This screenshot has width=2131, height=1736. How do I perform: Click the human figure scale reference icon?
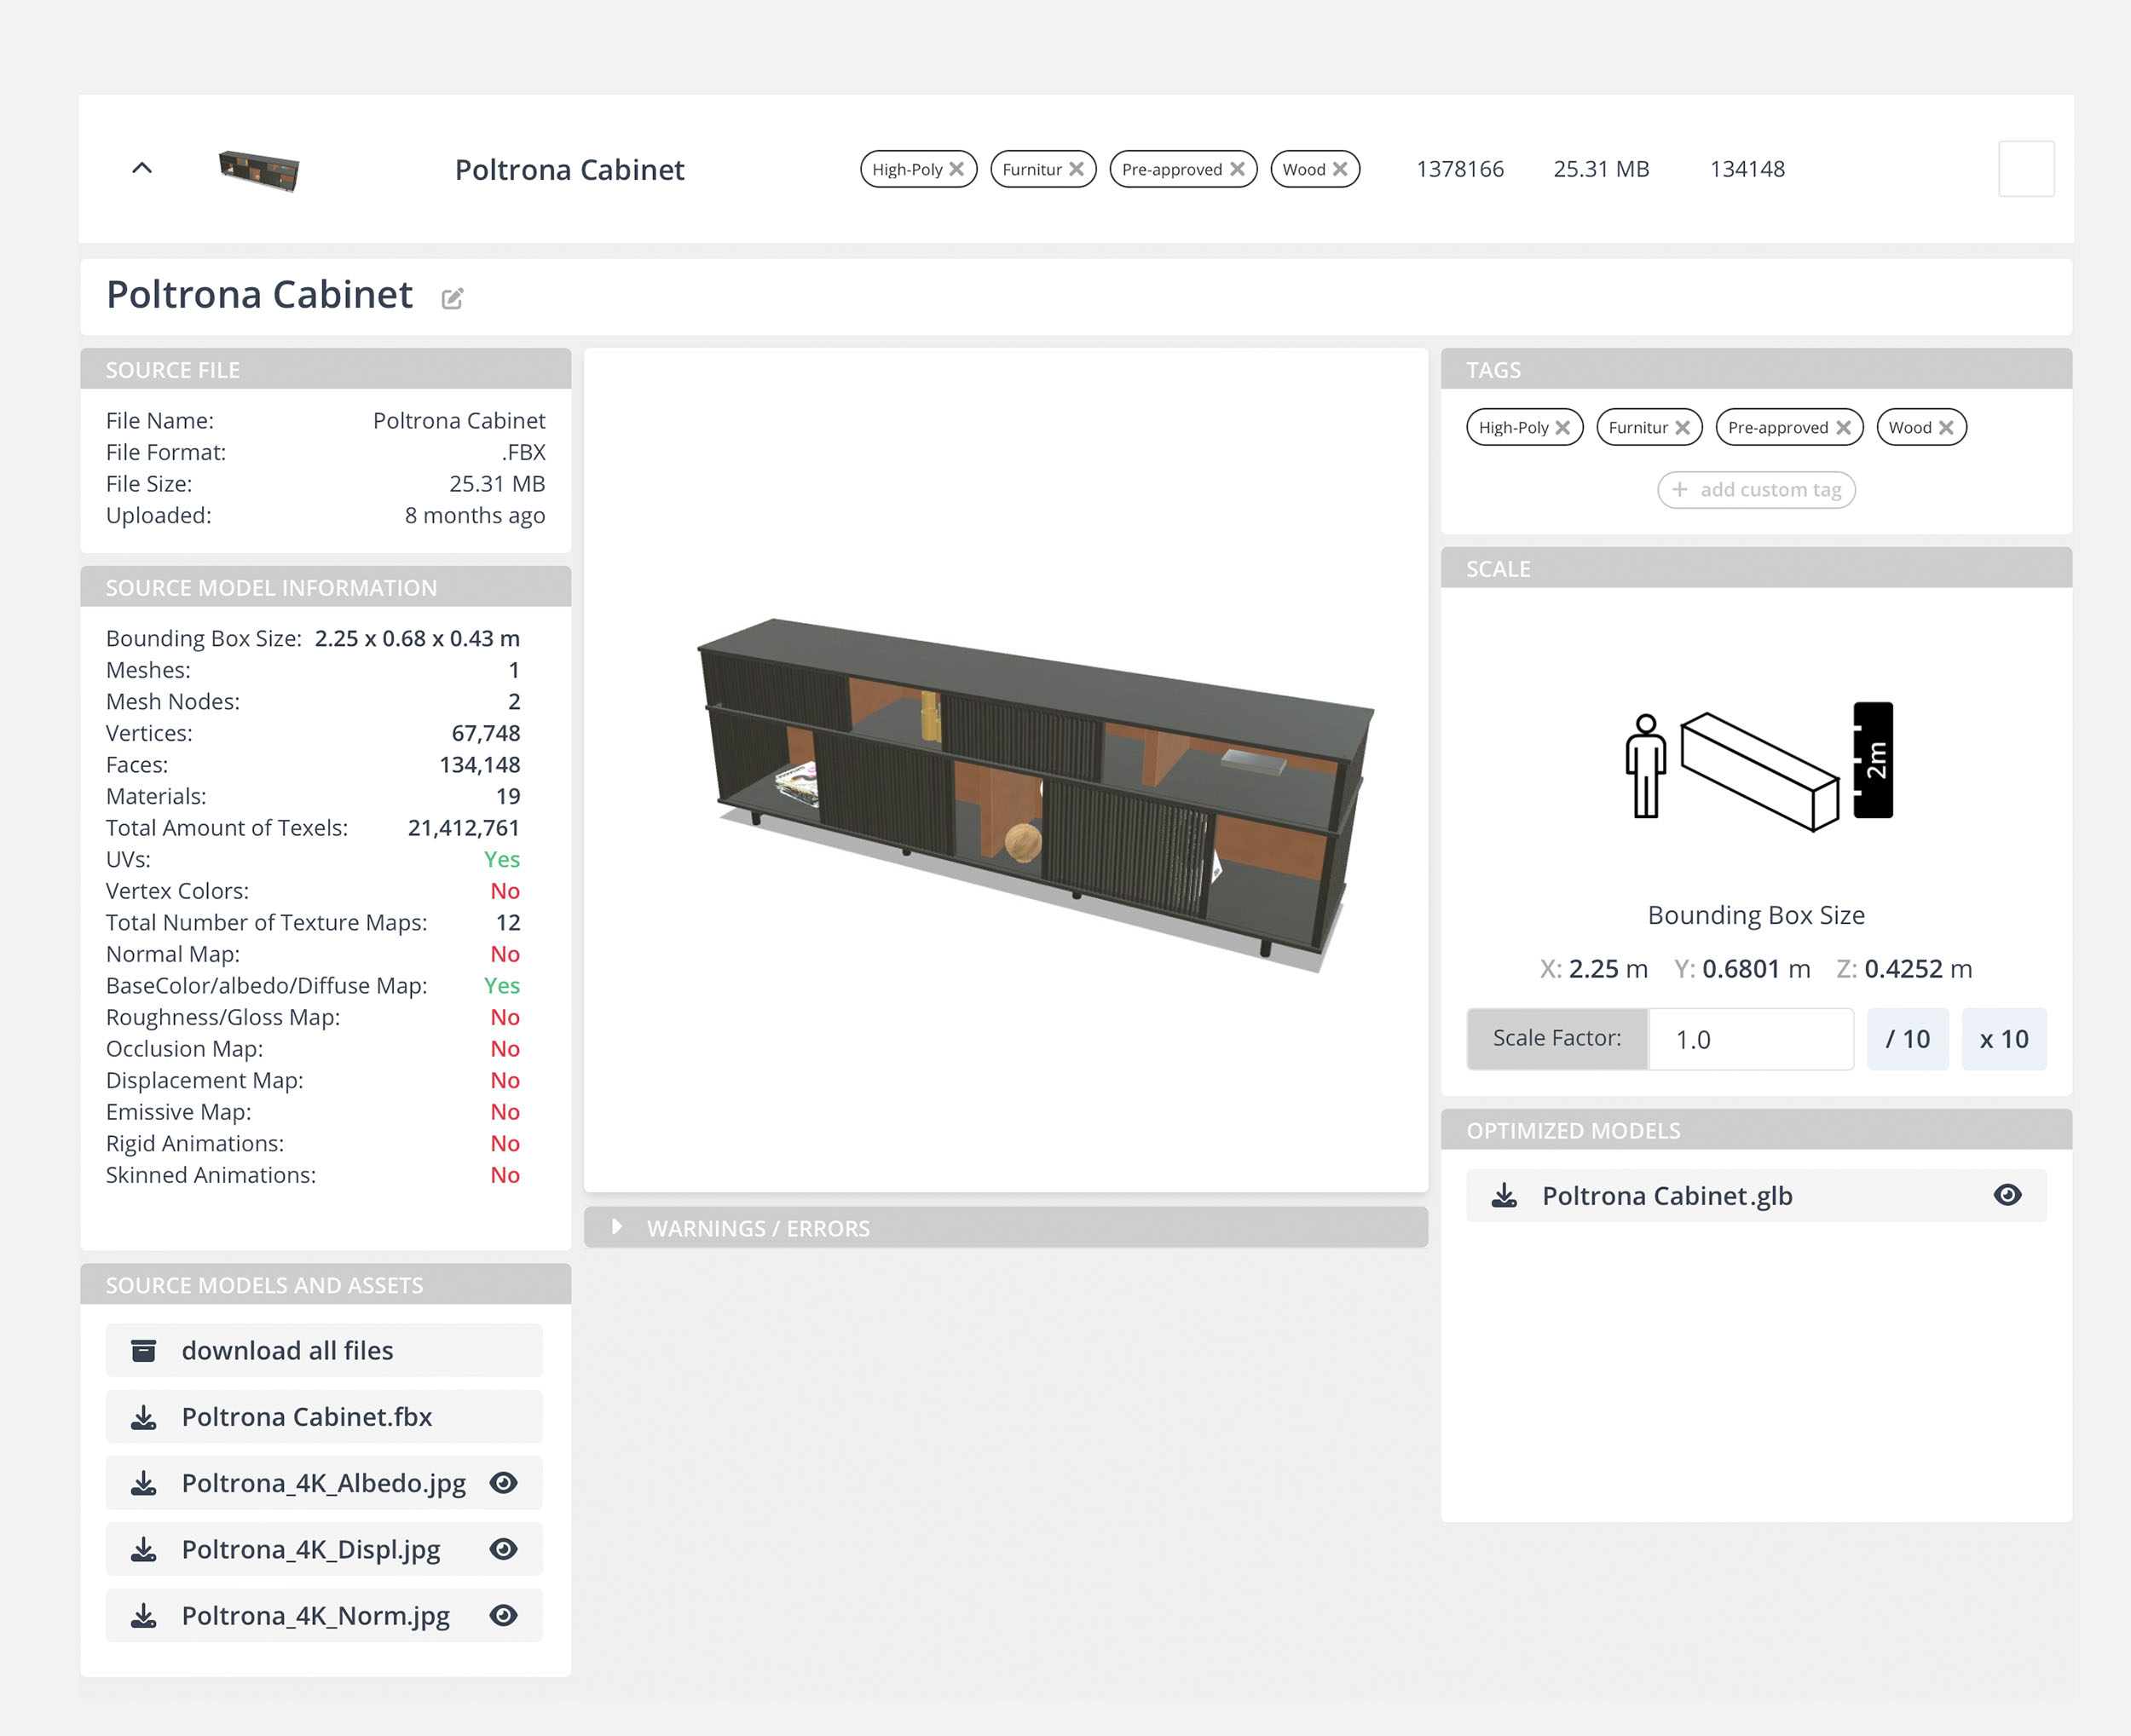(x=1645, y=765)
